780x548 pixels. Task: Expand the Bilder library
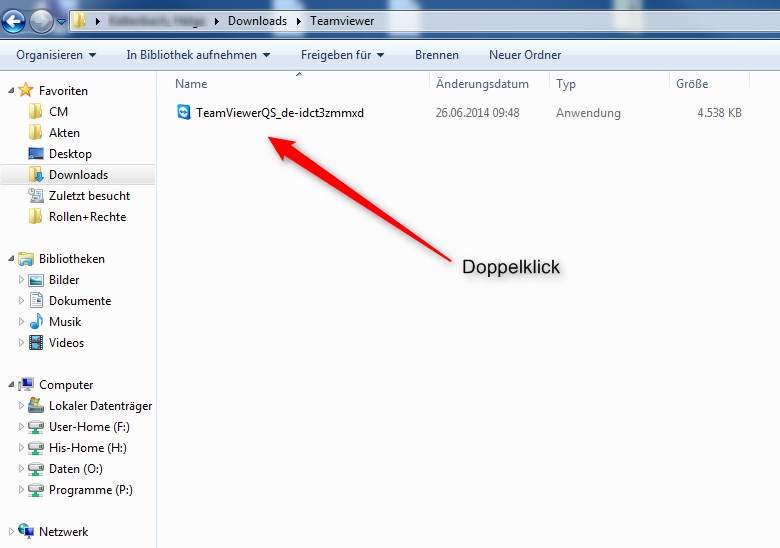tap(21, 279)
